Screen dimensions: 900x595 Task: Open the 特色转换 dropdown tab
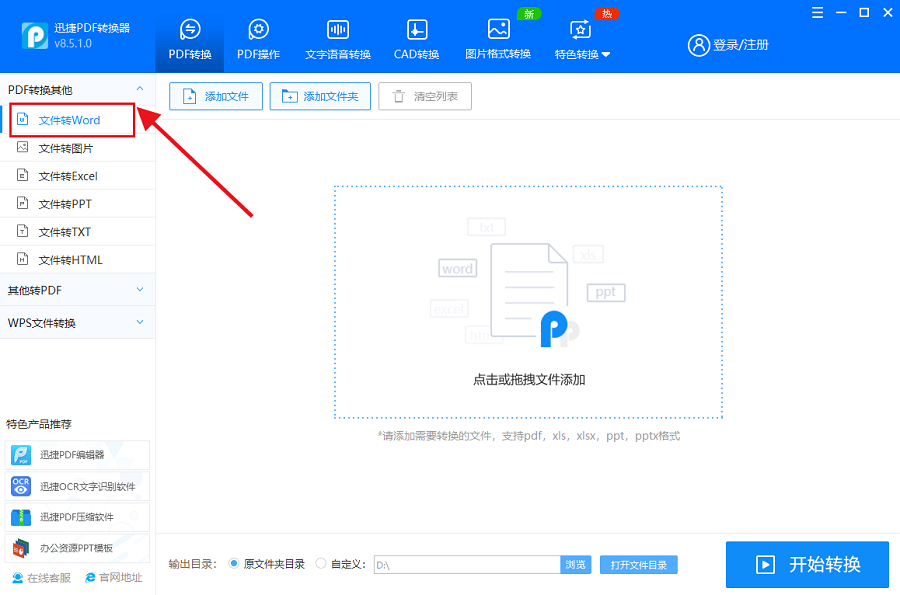(581, 38)
